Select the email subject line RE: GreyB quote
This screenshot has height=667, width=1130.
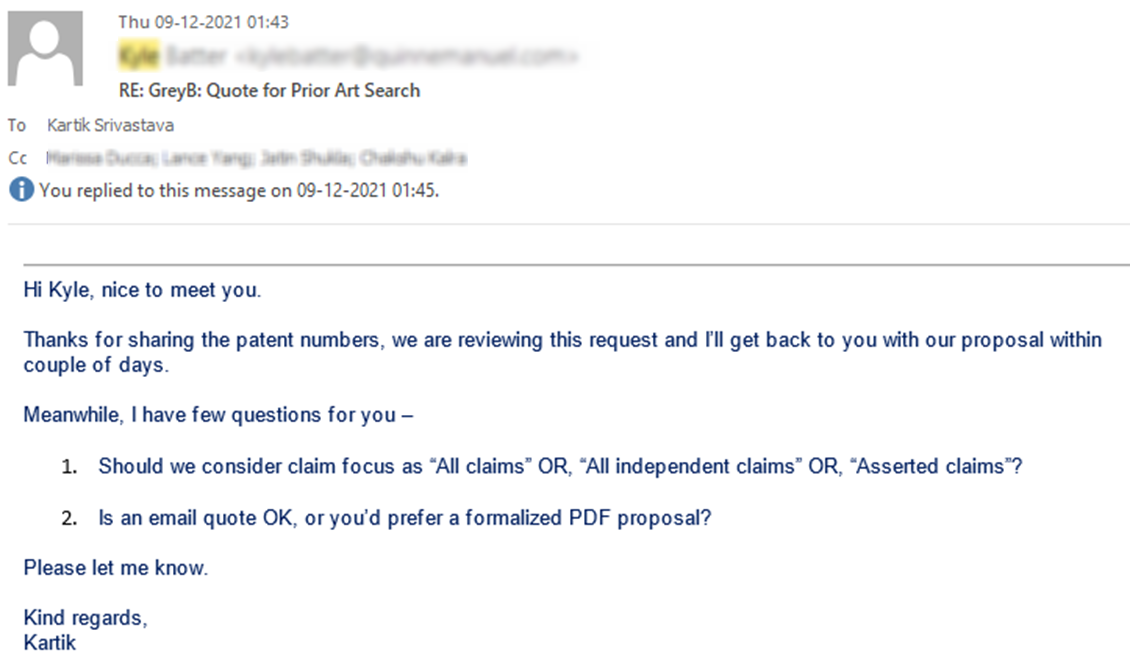pyautogui.click(x=270, y=91)
